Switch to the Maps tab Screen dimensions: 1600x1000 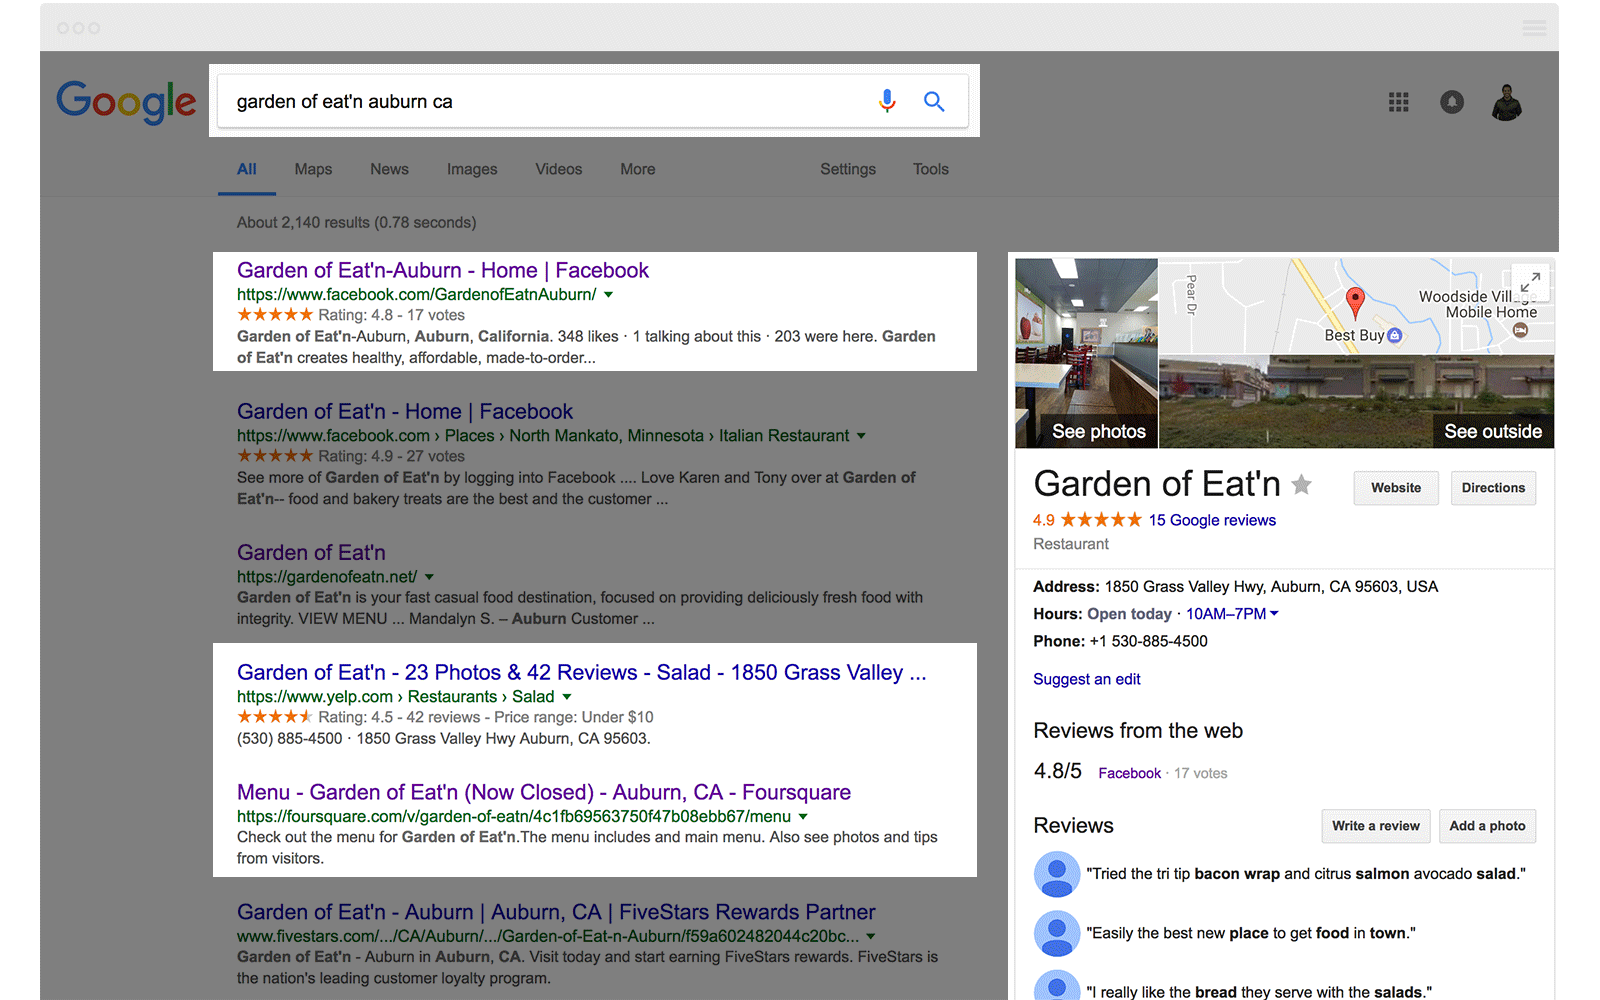(313, 169)
